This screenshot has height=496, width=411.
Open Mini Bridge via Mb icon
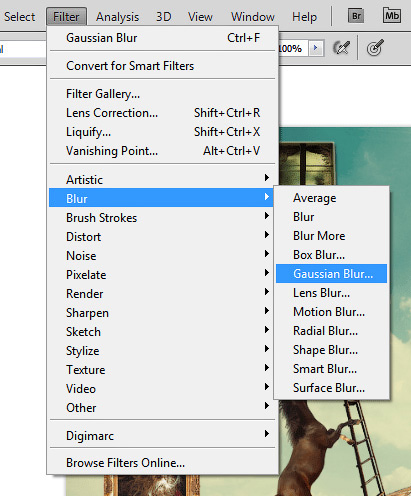[392, 15]
